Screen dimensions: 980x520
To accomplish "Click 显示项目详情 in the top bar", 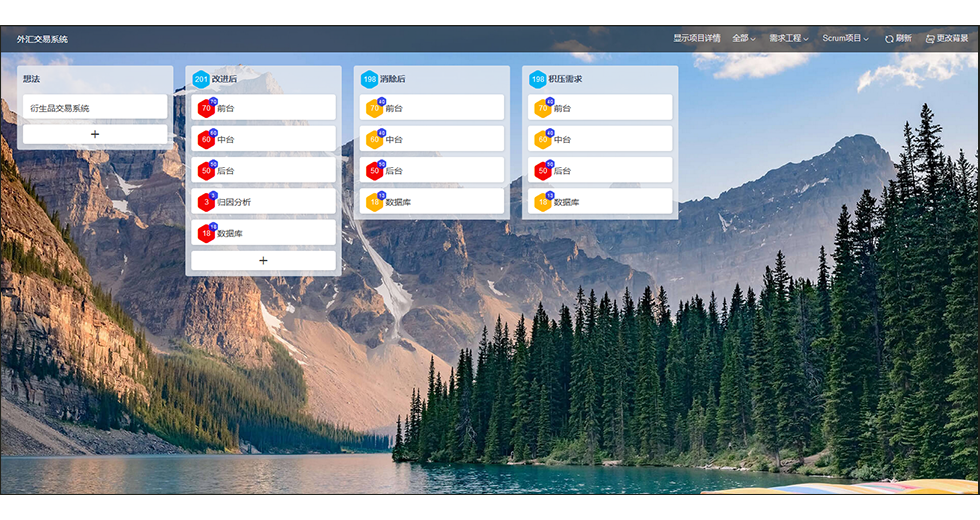I will point(697,39).
